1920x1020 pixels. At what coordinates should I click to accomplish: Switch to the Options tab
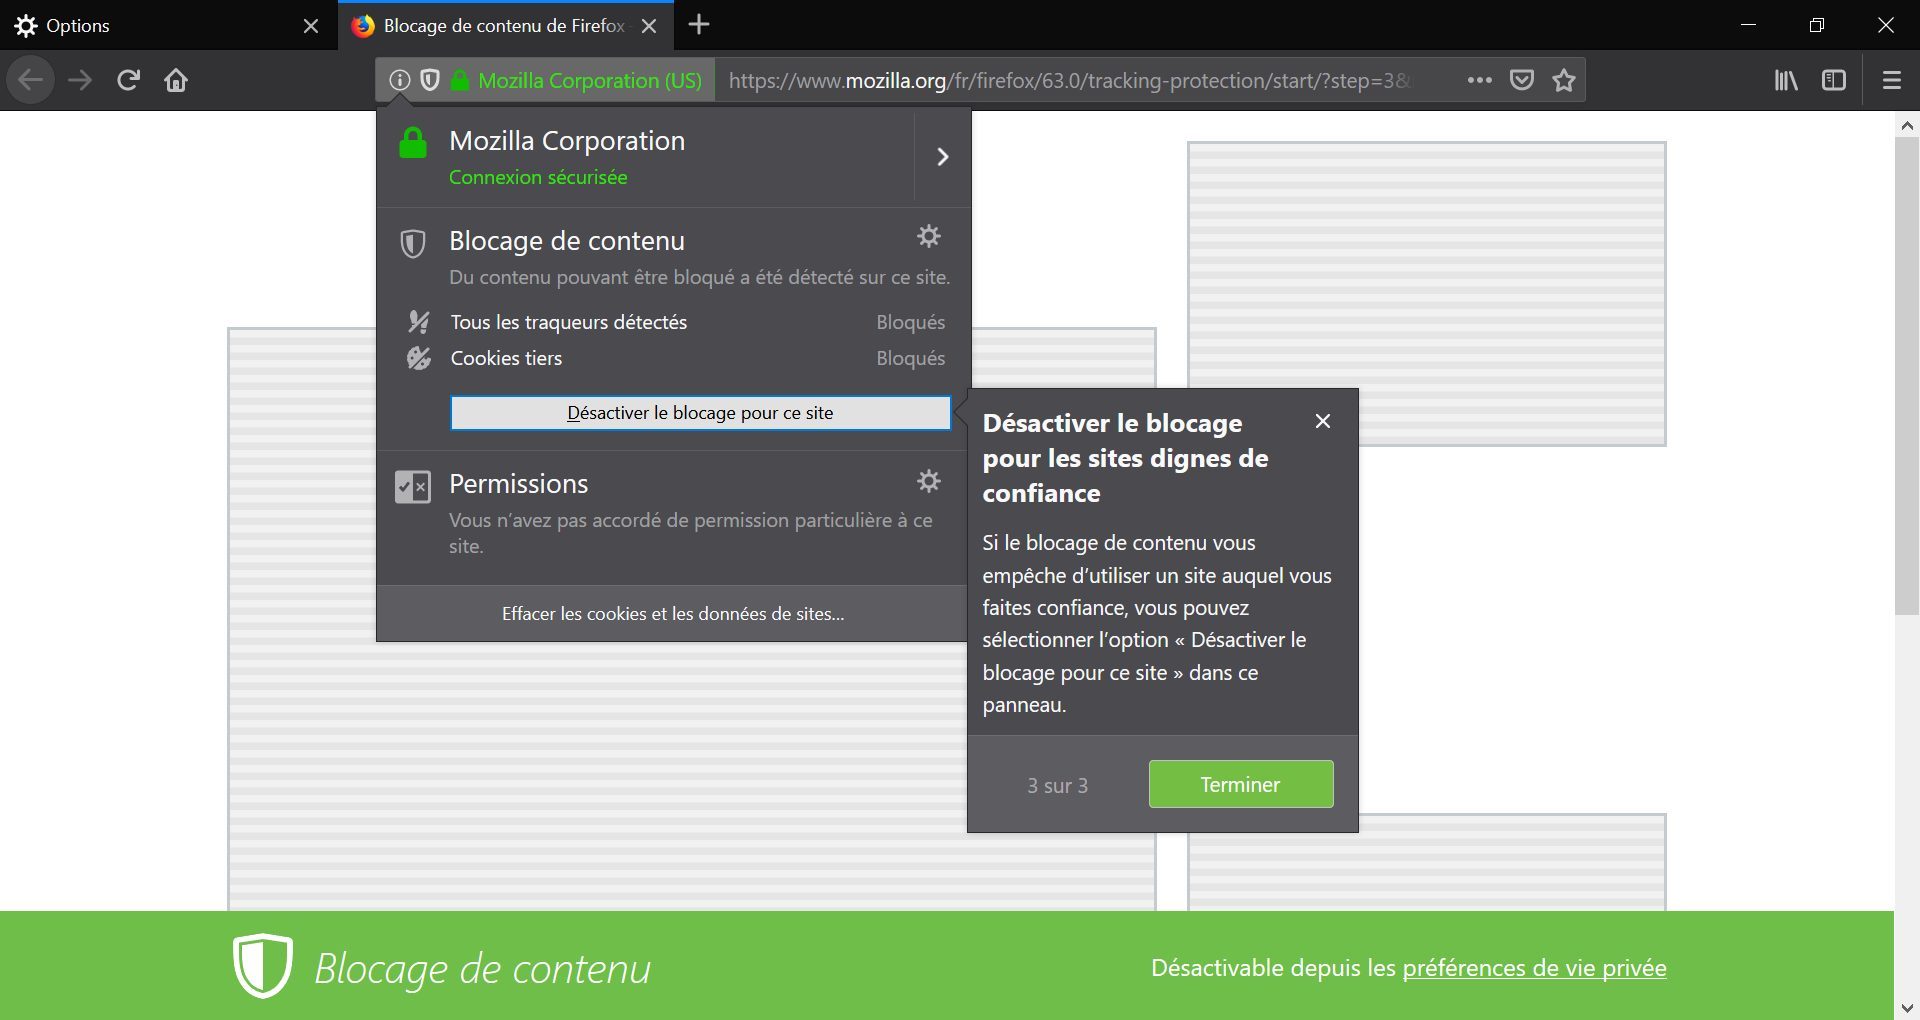point(150,25)
